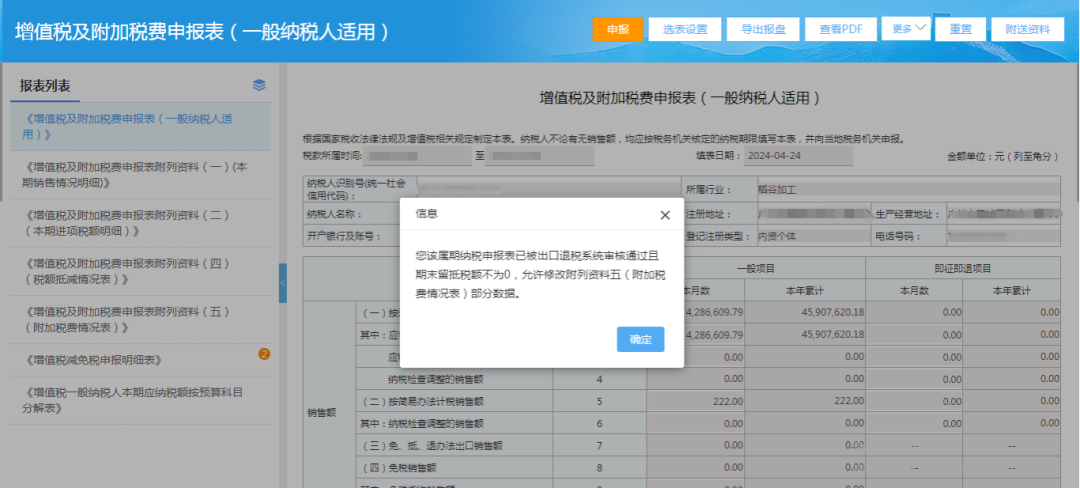Open 附送资料 in the top bar
1080x488 pixels.
tap(1028, 30)
